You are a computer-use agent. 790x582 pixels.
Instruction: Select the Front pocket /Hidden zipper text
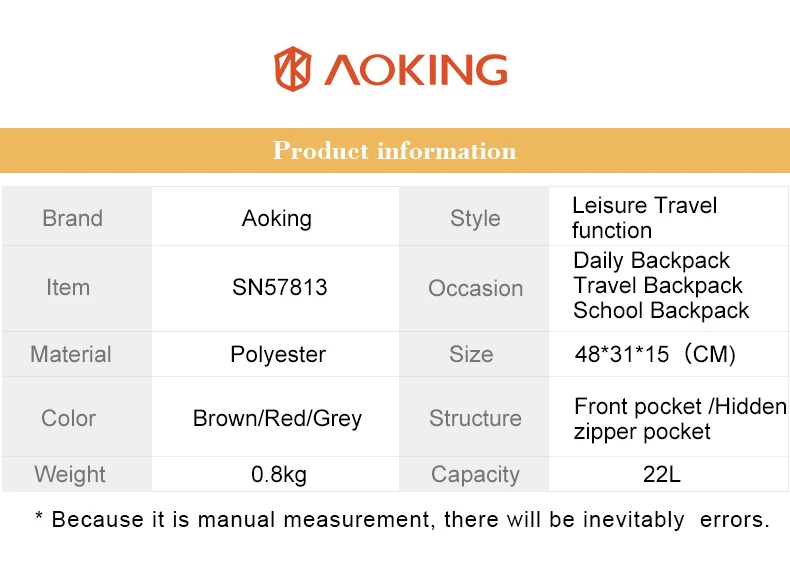tap(680, 419)
